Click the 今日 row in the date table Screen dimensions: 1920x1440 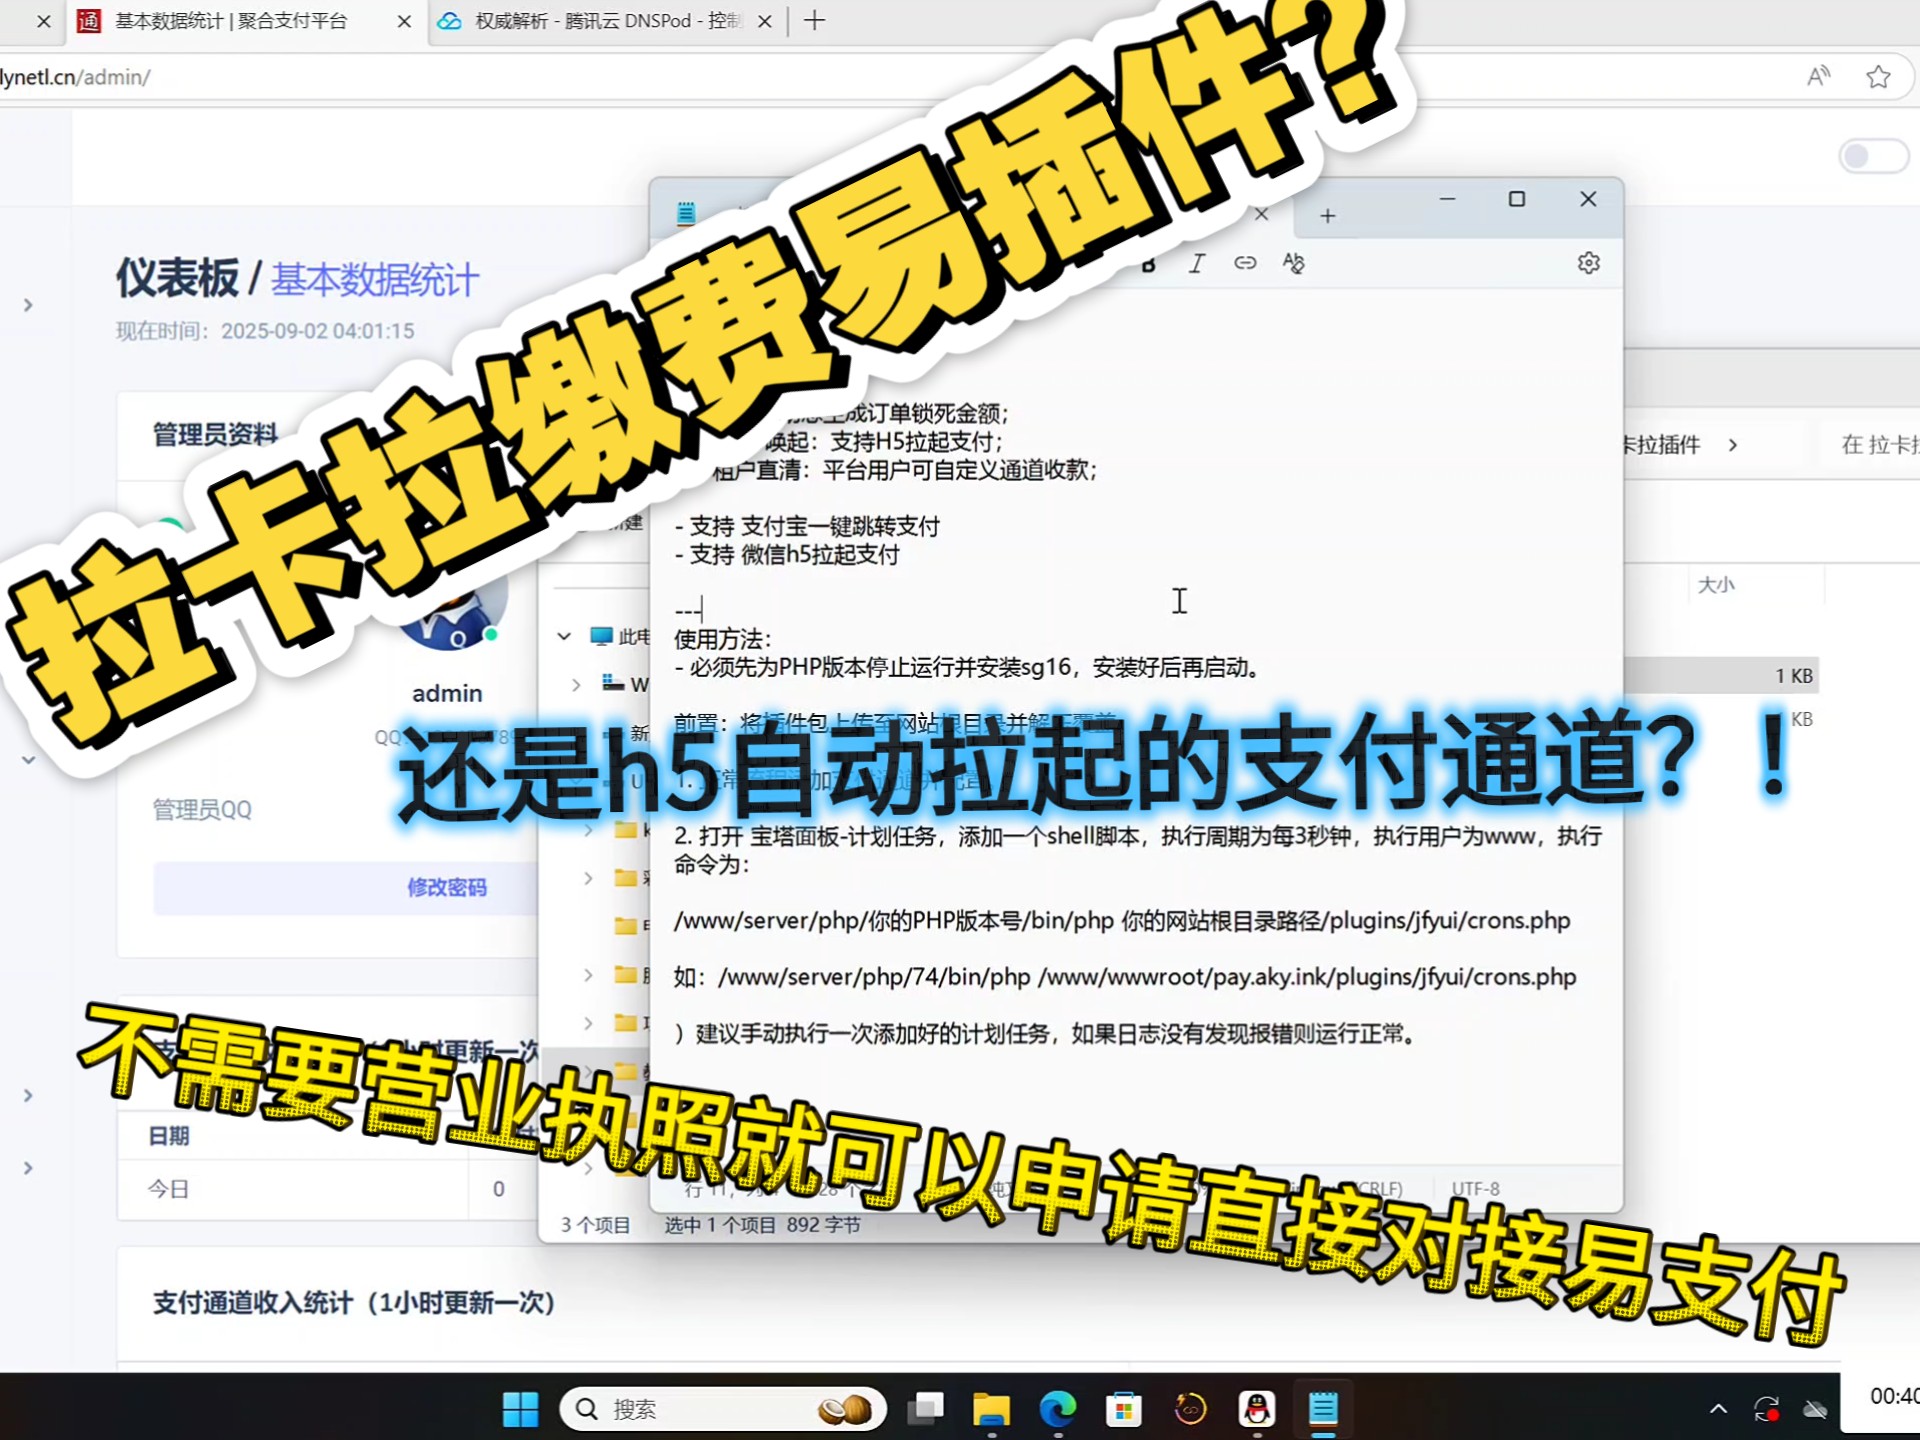coord(330,1189)
